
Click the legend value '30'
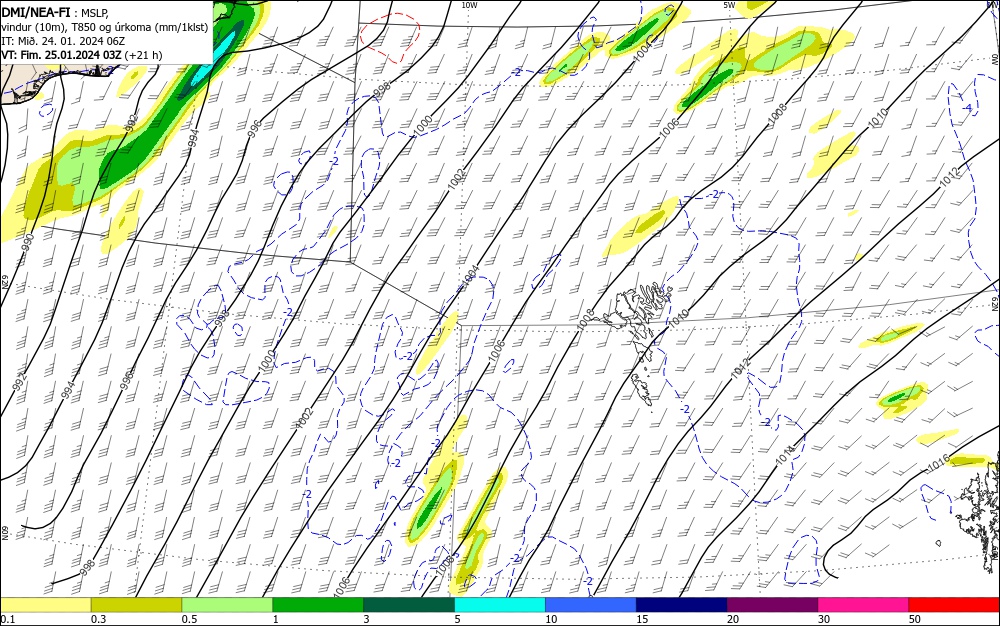pos(824,619)
